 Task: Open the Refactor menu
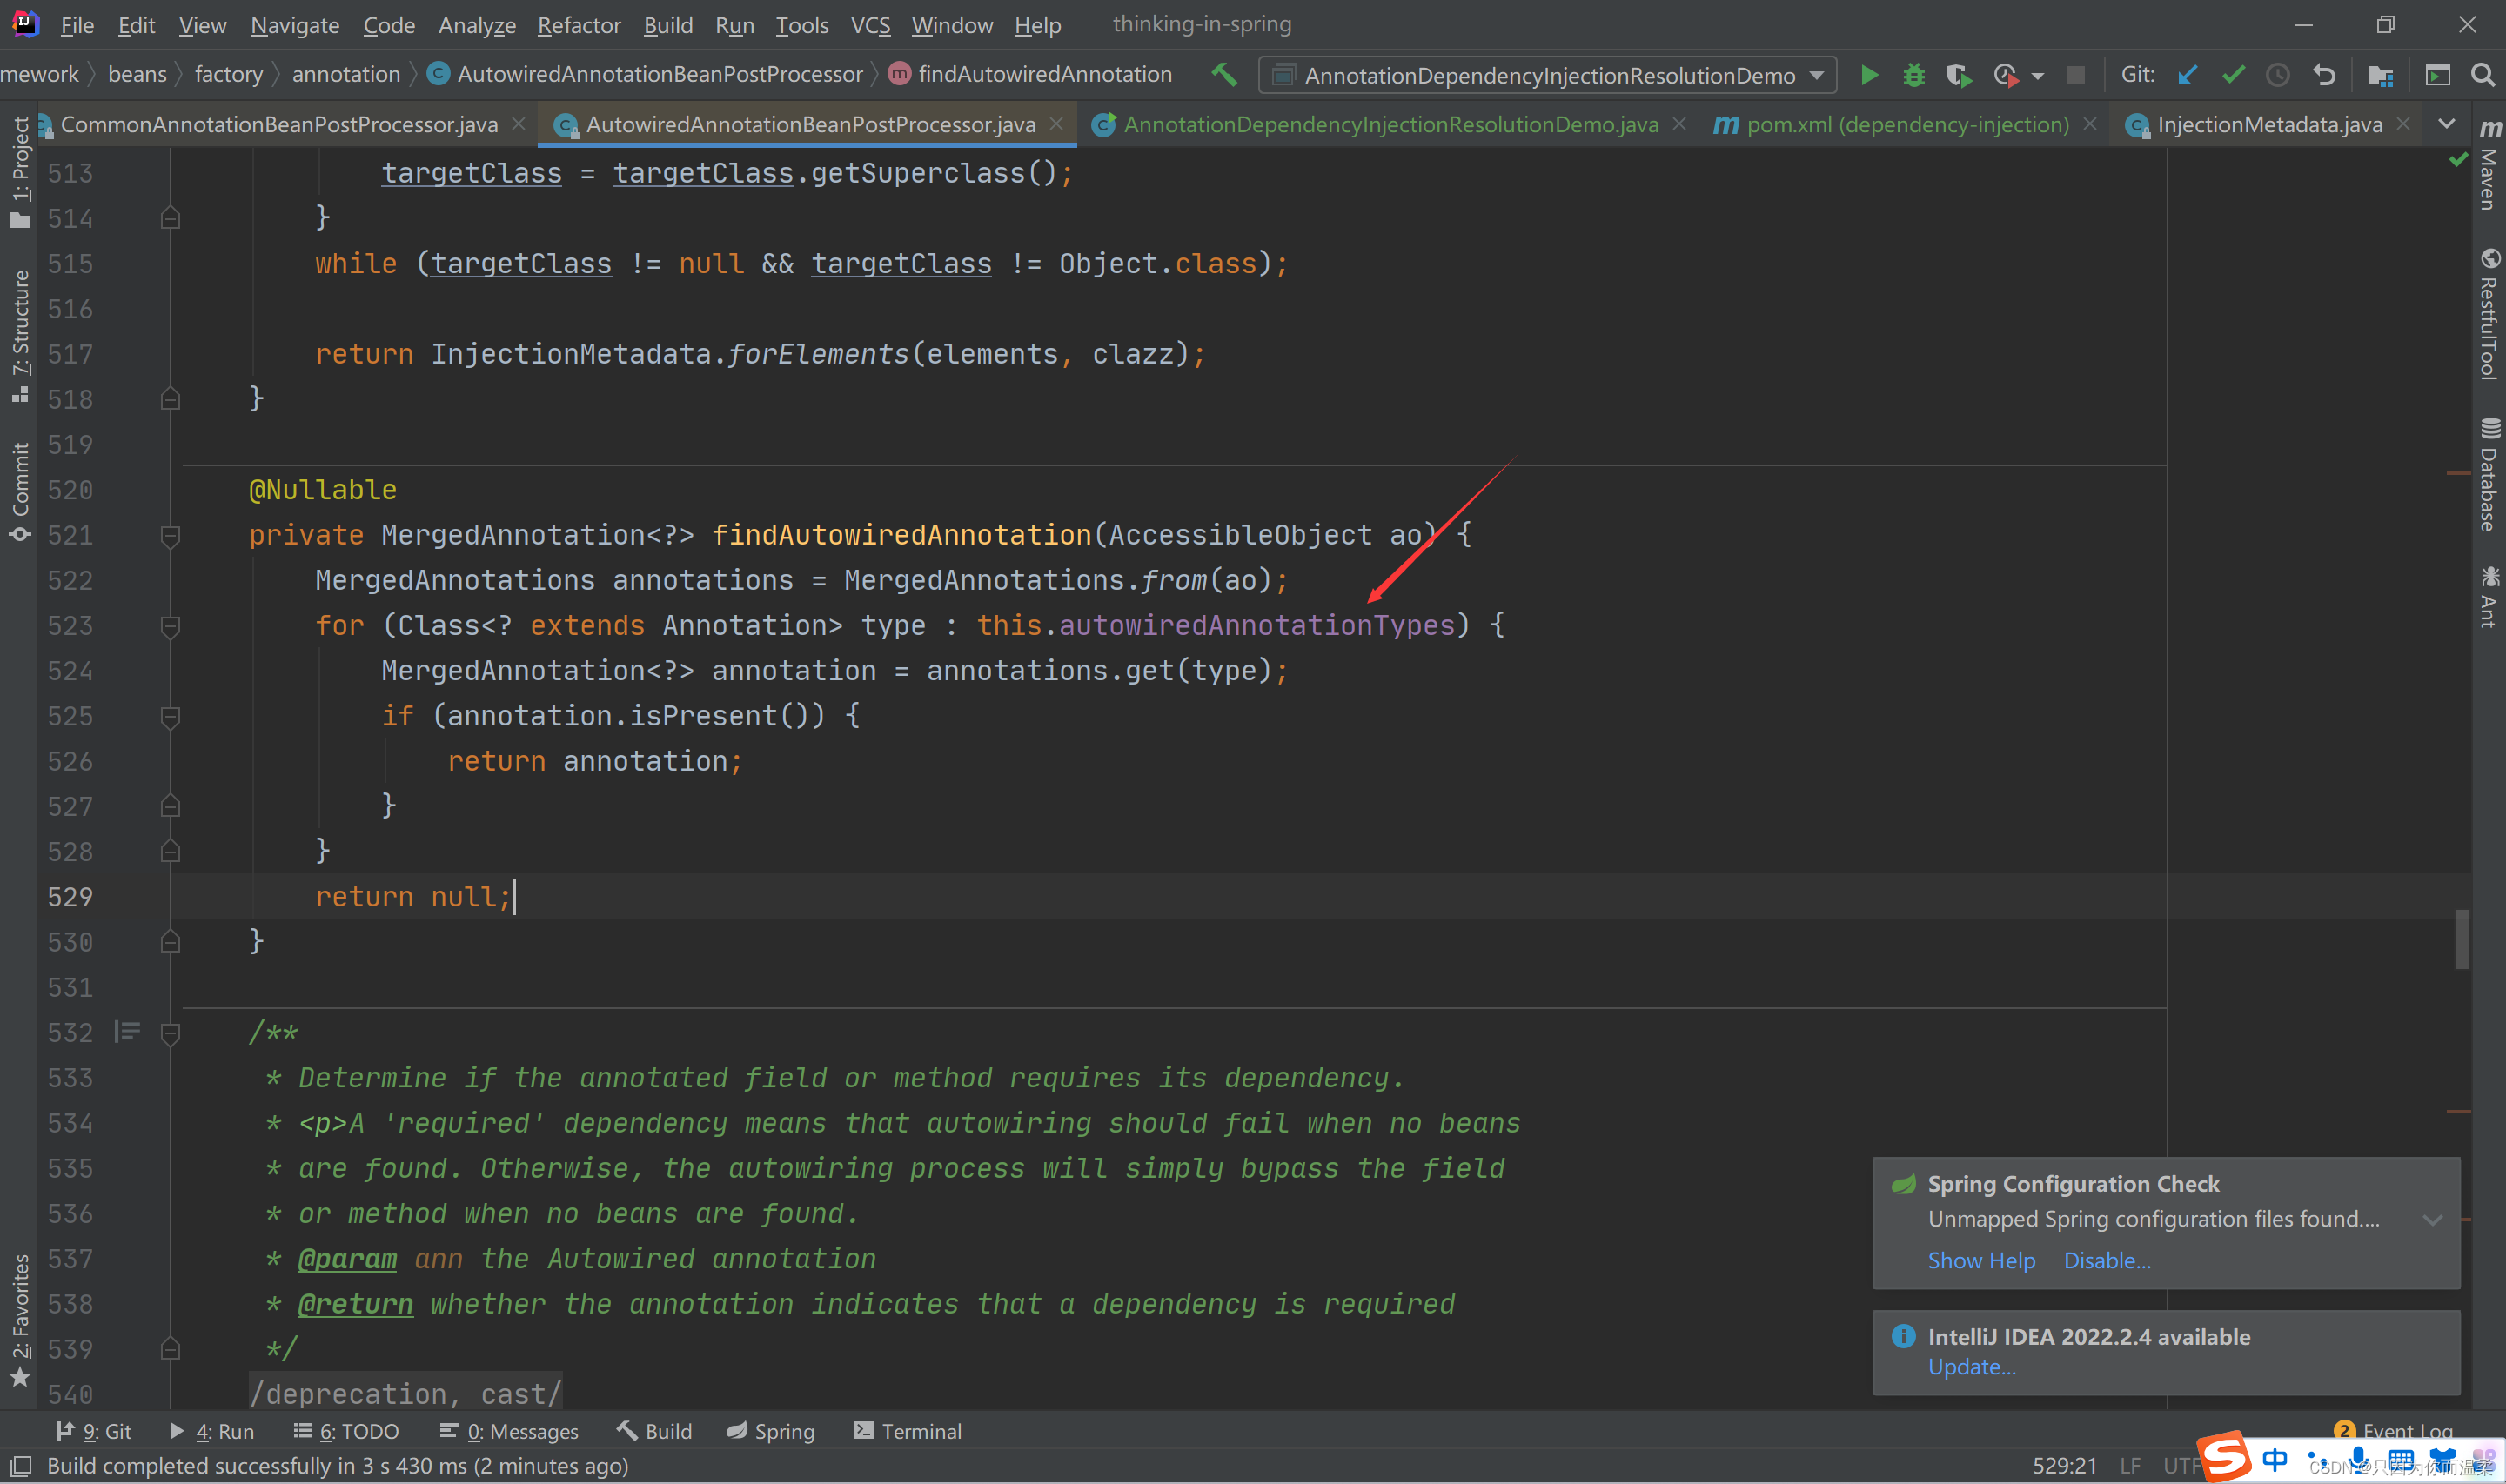578,25
